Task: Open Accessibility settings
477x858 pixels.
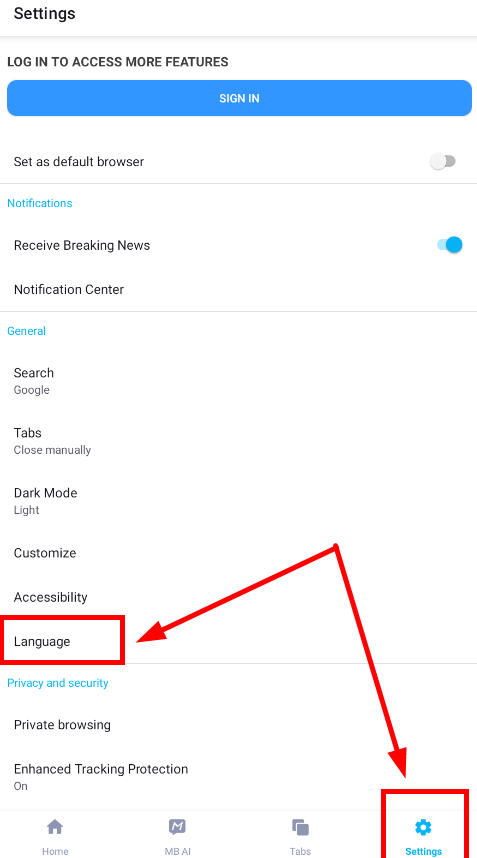Action: 238,597
